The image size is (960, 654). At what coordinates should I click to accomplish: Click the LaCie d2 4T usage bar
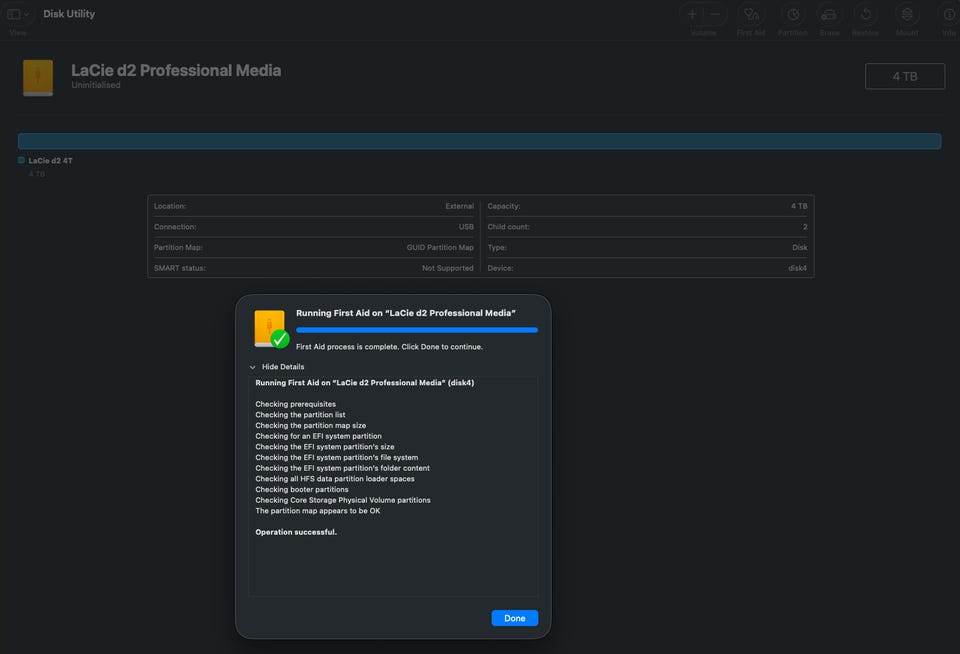pos(479,141)
